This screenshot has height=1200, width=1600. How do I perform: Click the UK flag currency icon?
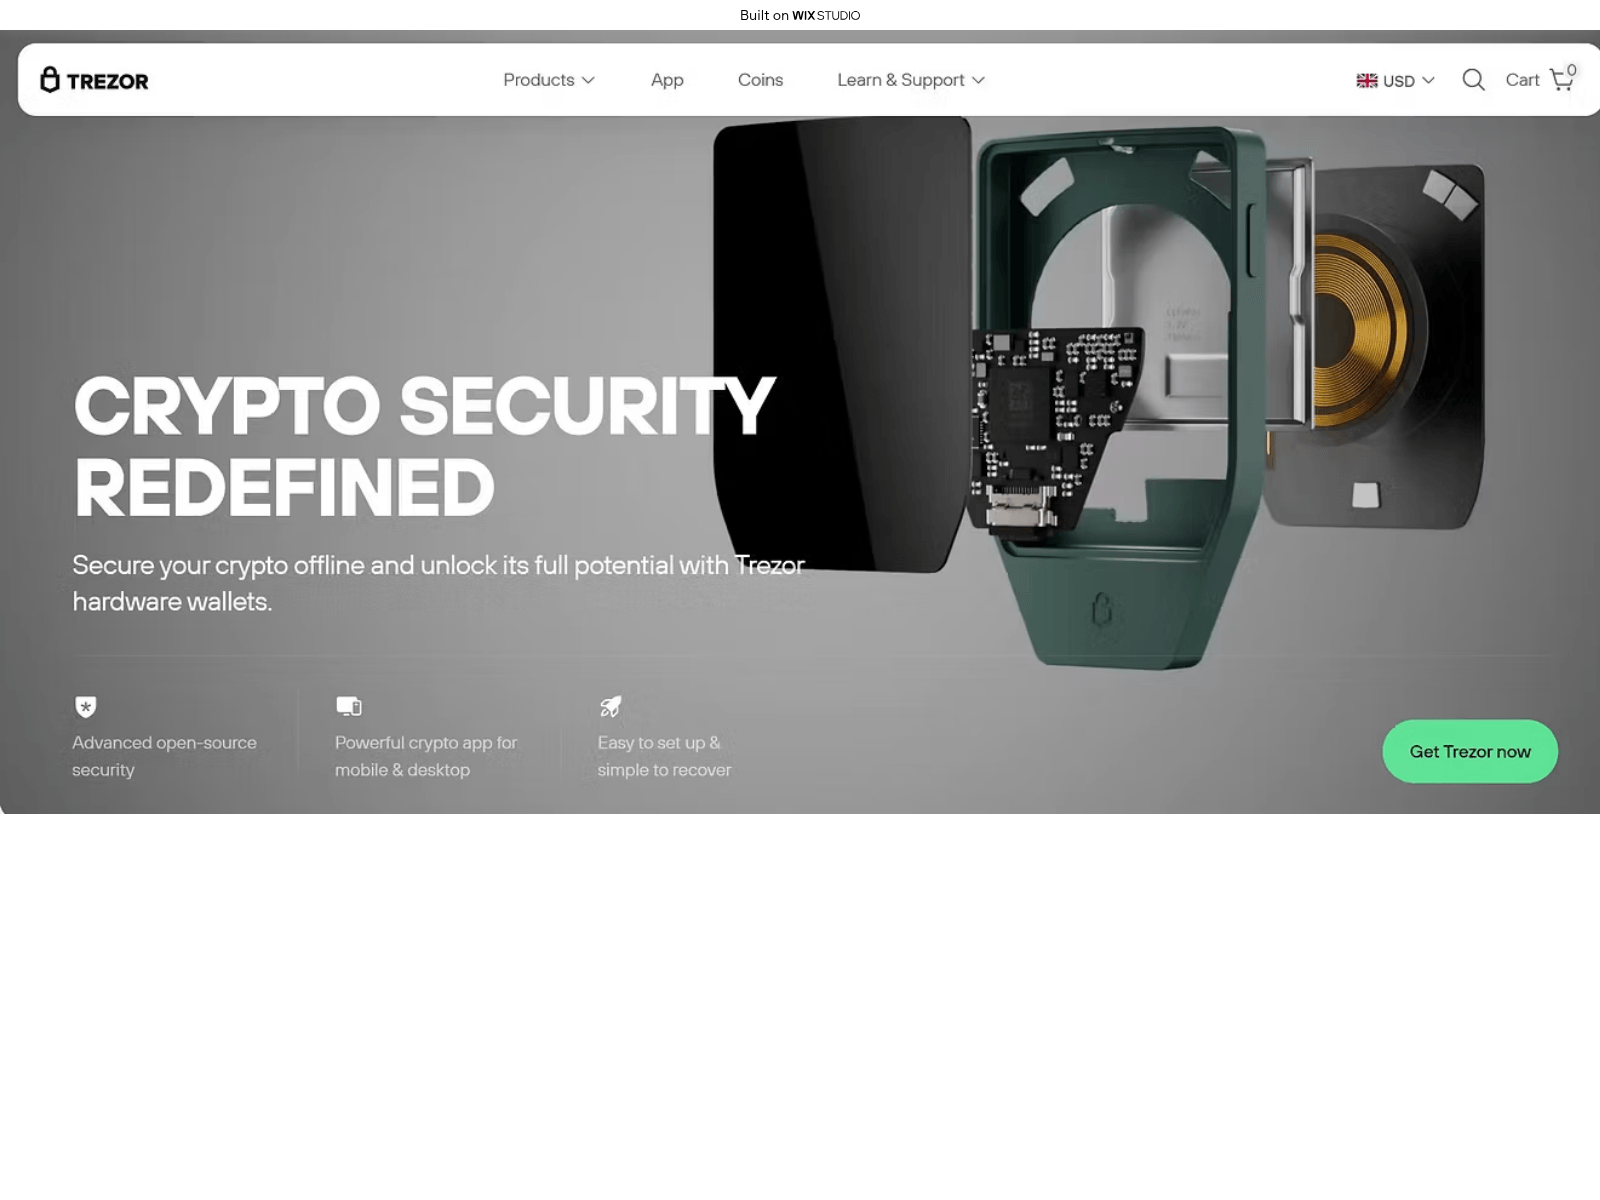(x=1367, y=81)
